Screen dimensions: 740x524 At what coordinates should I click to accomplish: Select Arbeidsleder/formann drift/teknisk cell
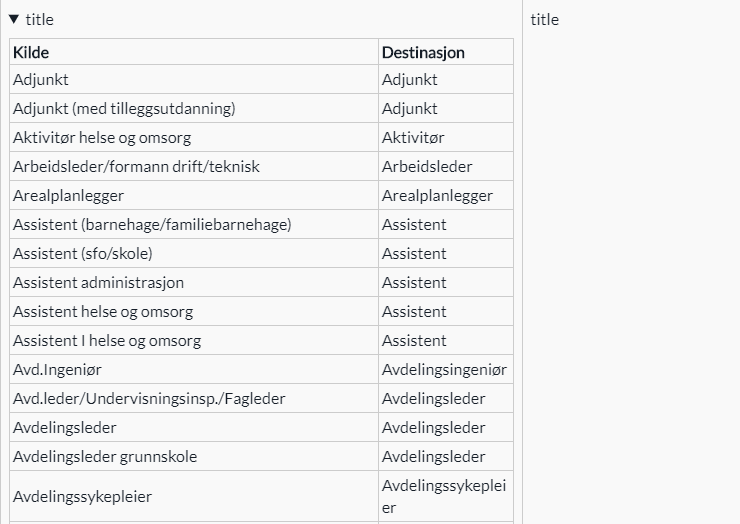pyautogui.click(x=136, y=167)
